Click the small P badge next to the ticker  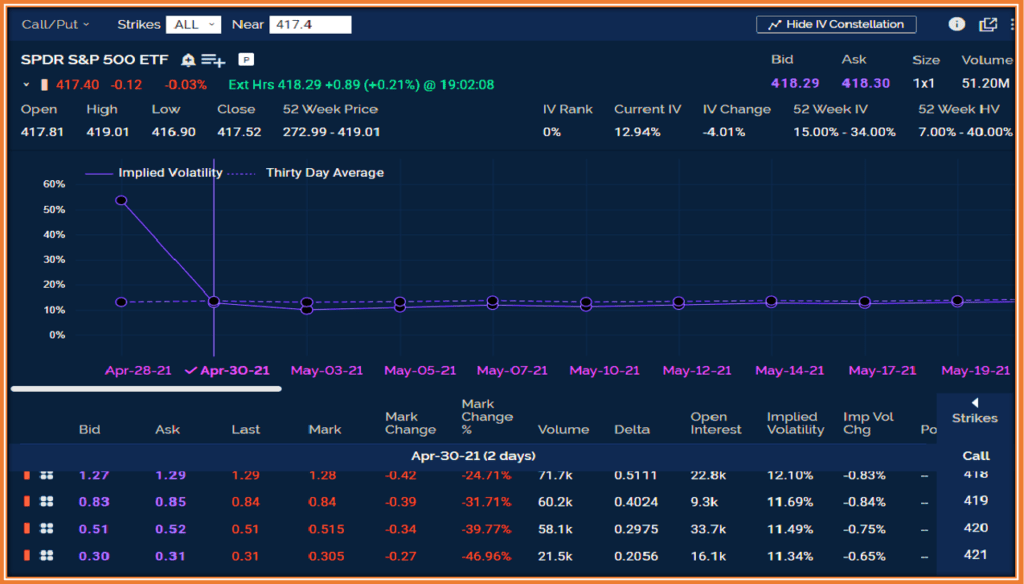(246, 60)
